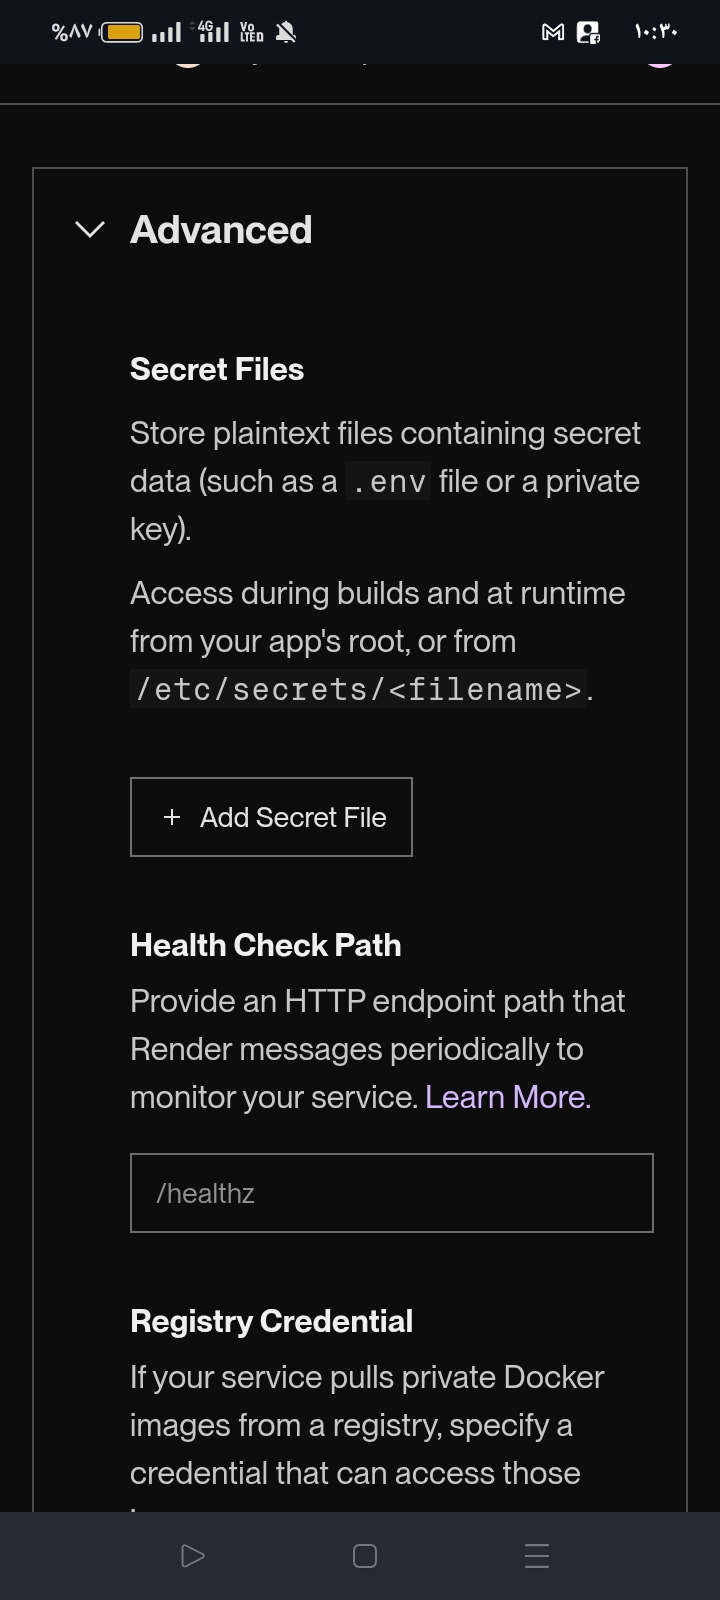Tap the triangle back navigation button
This screenshot has width=720, height=1600.
193,1556
